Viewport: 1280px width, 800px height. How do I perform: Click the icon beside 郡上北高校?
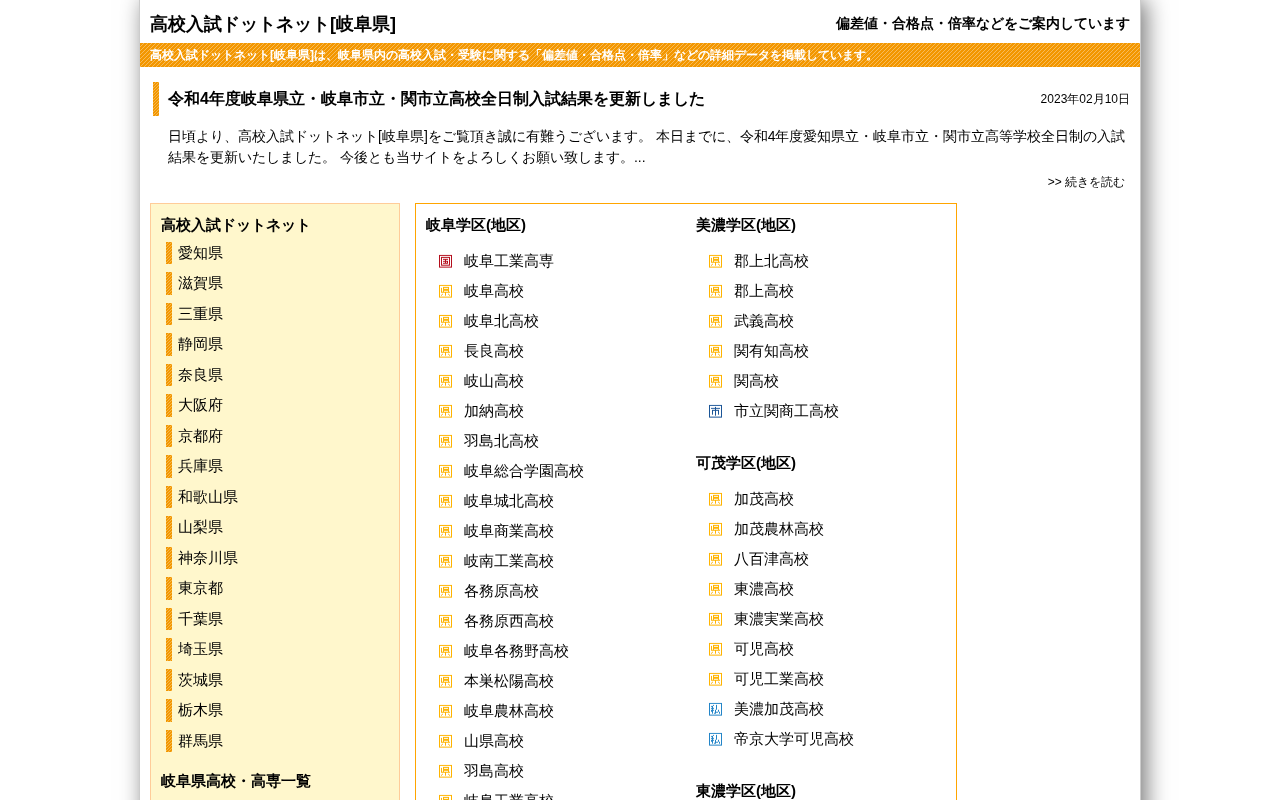tap(715, 261)
